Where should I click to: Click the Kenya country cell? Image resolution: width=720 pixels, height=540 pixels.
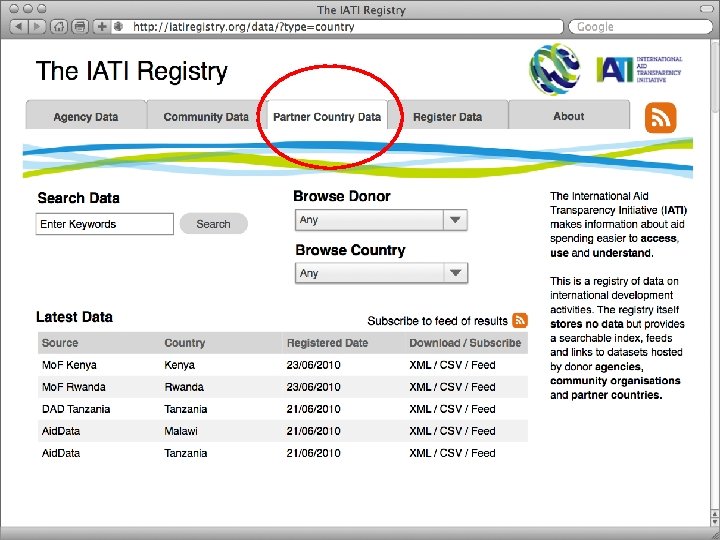point(180,365)
